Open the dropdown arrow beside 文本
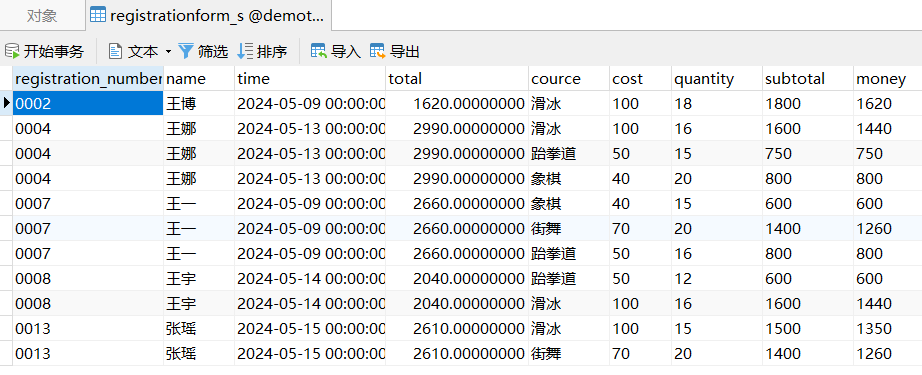Image resolution: width=922 pixels, height=375 pixels. (x=168, y=52)
